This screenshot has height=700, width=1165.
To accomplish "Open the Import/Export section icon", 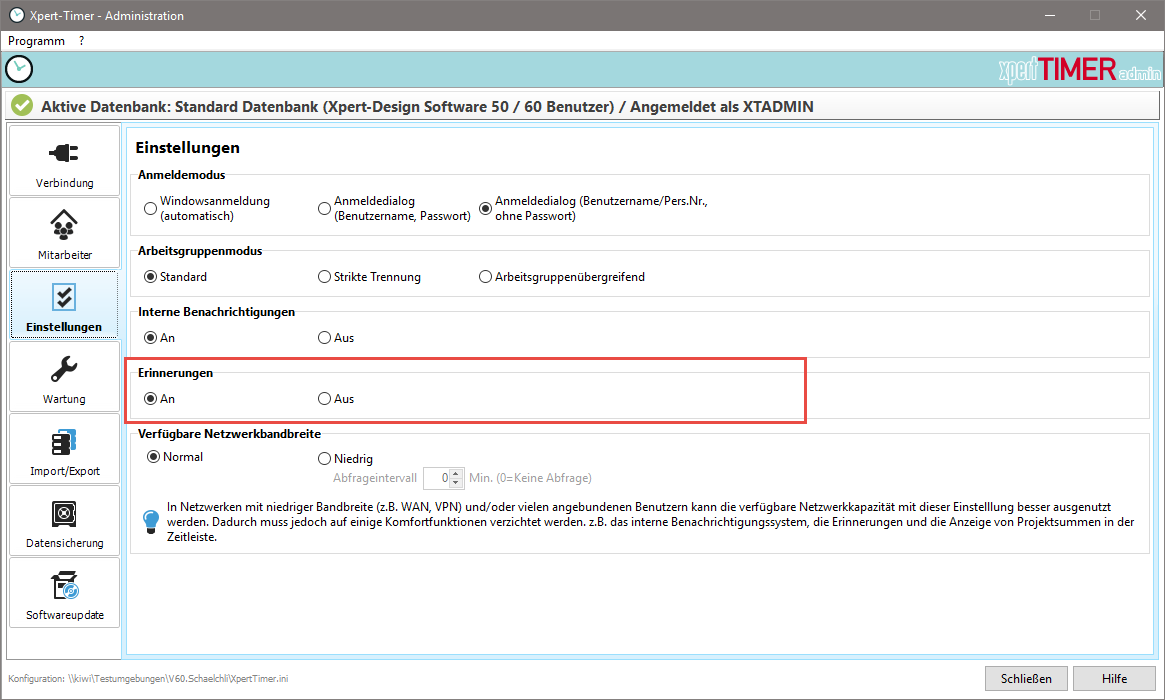I will (65, 442).
